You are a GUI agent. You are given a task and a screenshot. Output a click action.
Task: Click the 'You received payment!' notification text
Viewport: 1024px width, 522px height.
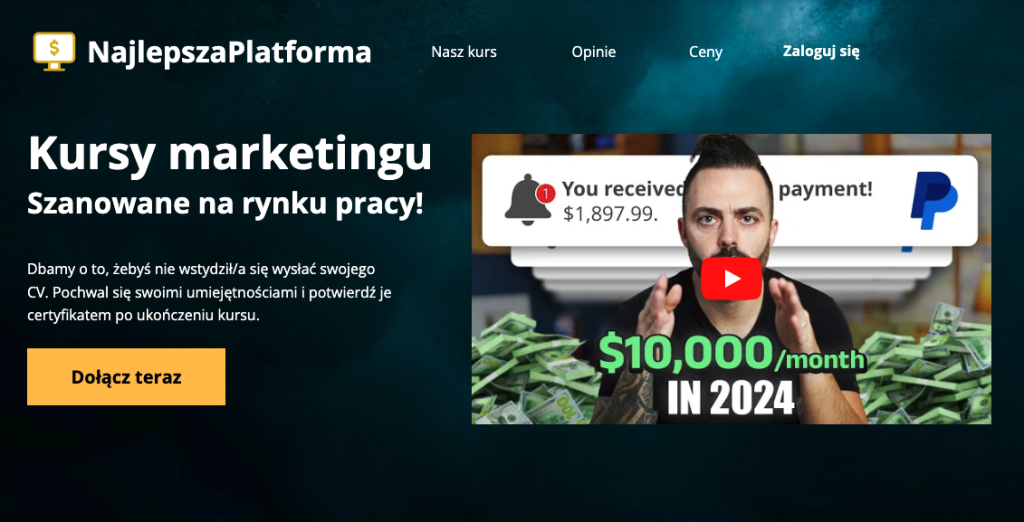click(717, 189)
